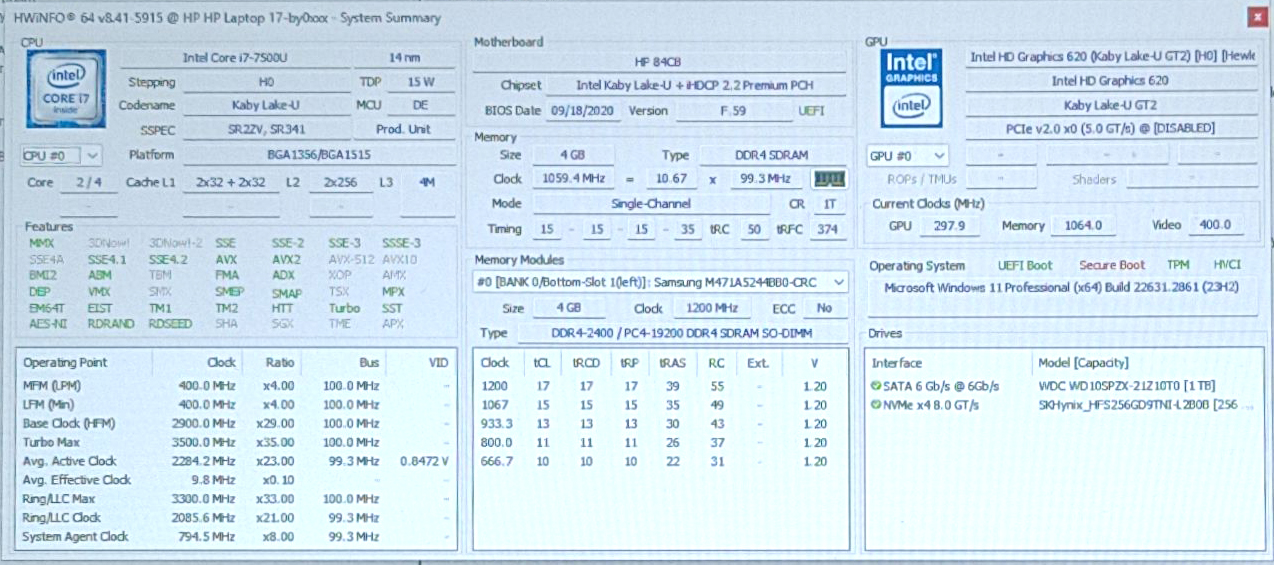Click the memory Clock 1059.4 MHz field
Image resolution: width=1274 pixels, height=565 pixels.
[x=572, y=179]
